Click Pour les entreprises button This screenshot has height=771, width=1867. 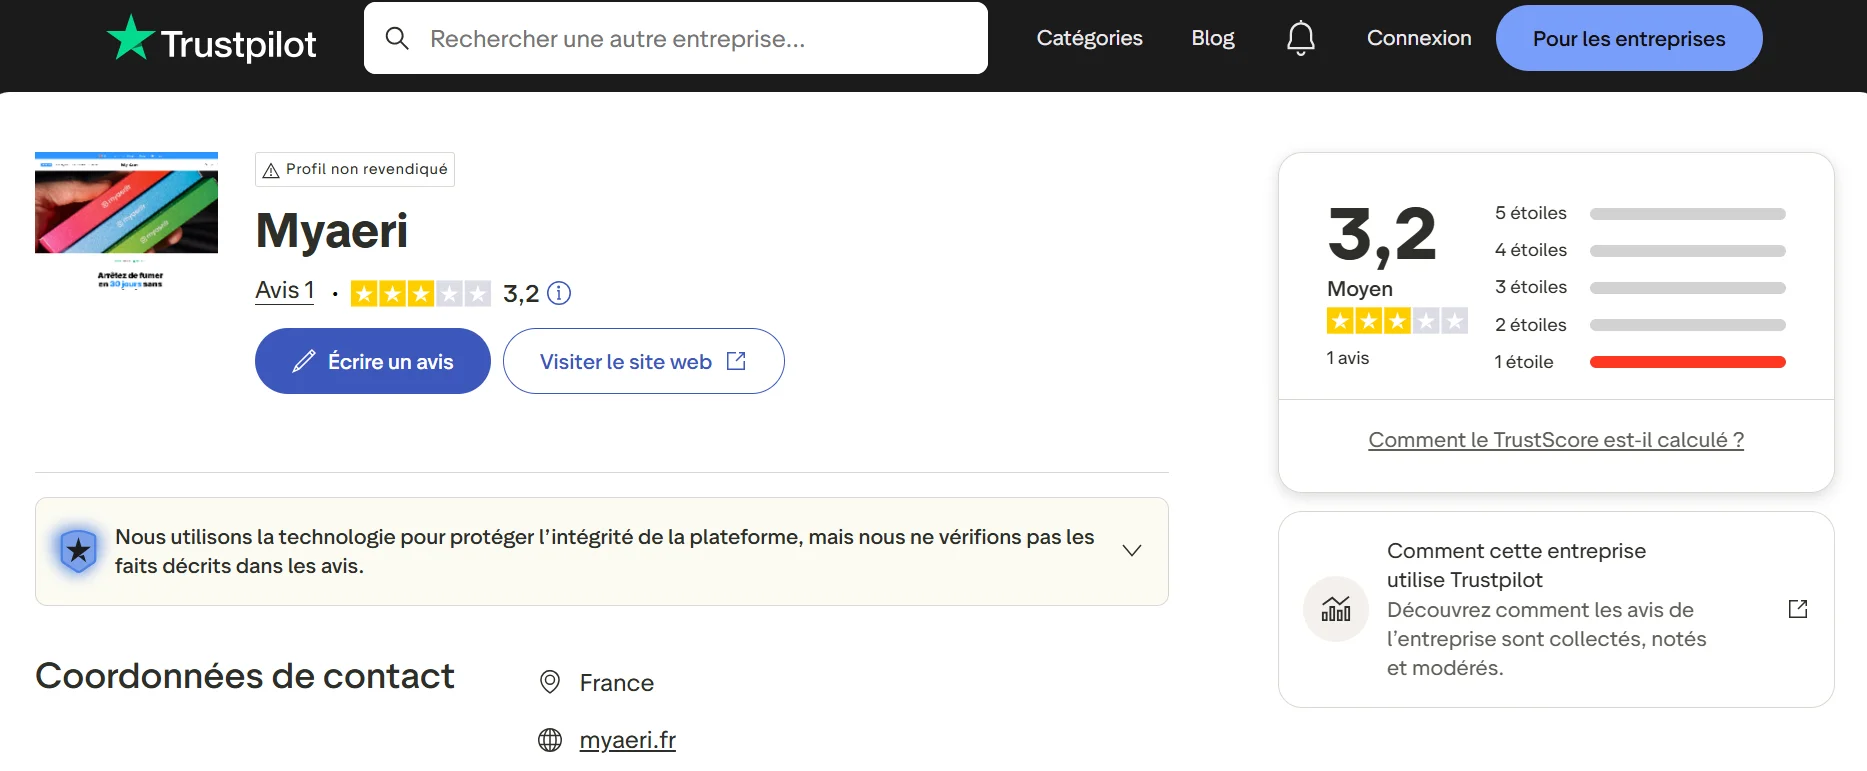pyautogui.click(x=1629, y=38)
